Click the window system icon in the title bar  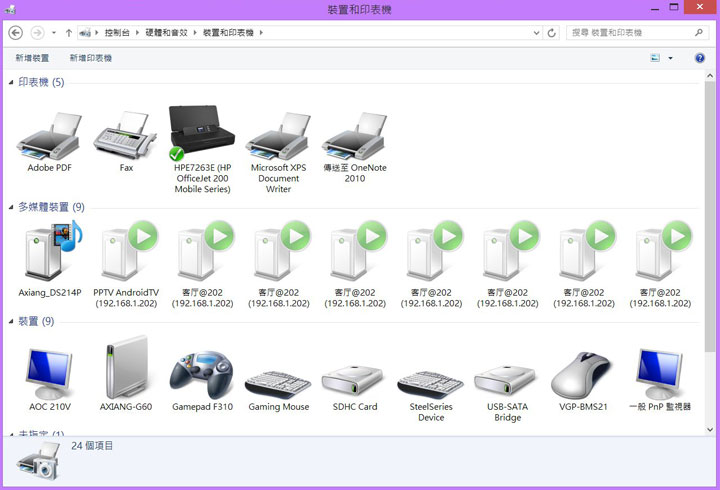[x=10, y=8]
